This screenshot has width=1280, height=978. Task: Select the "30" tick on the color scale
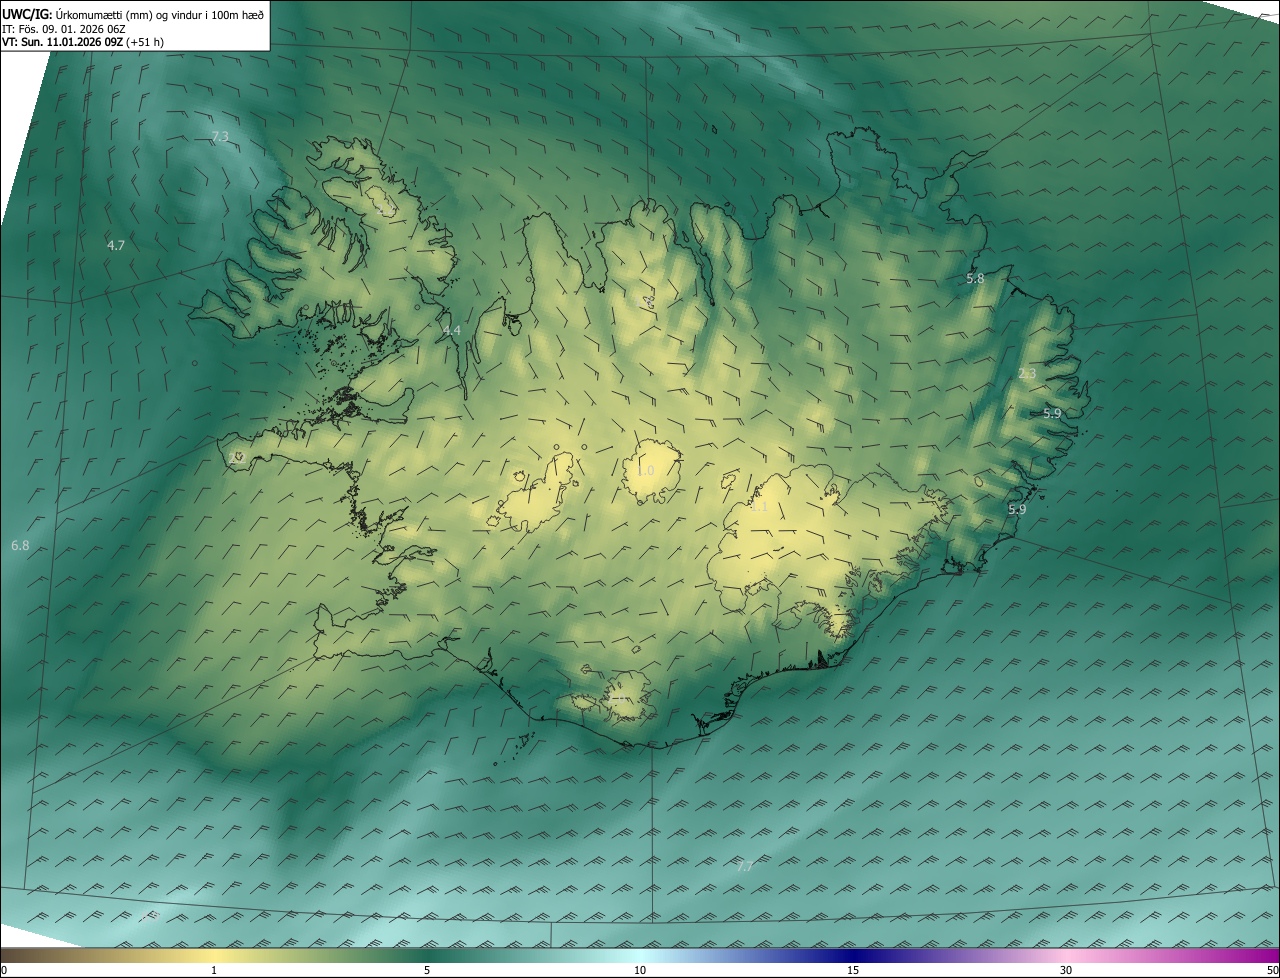[1066, 970]
